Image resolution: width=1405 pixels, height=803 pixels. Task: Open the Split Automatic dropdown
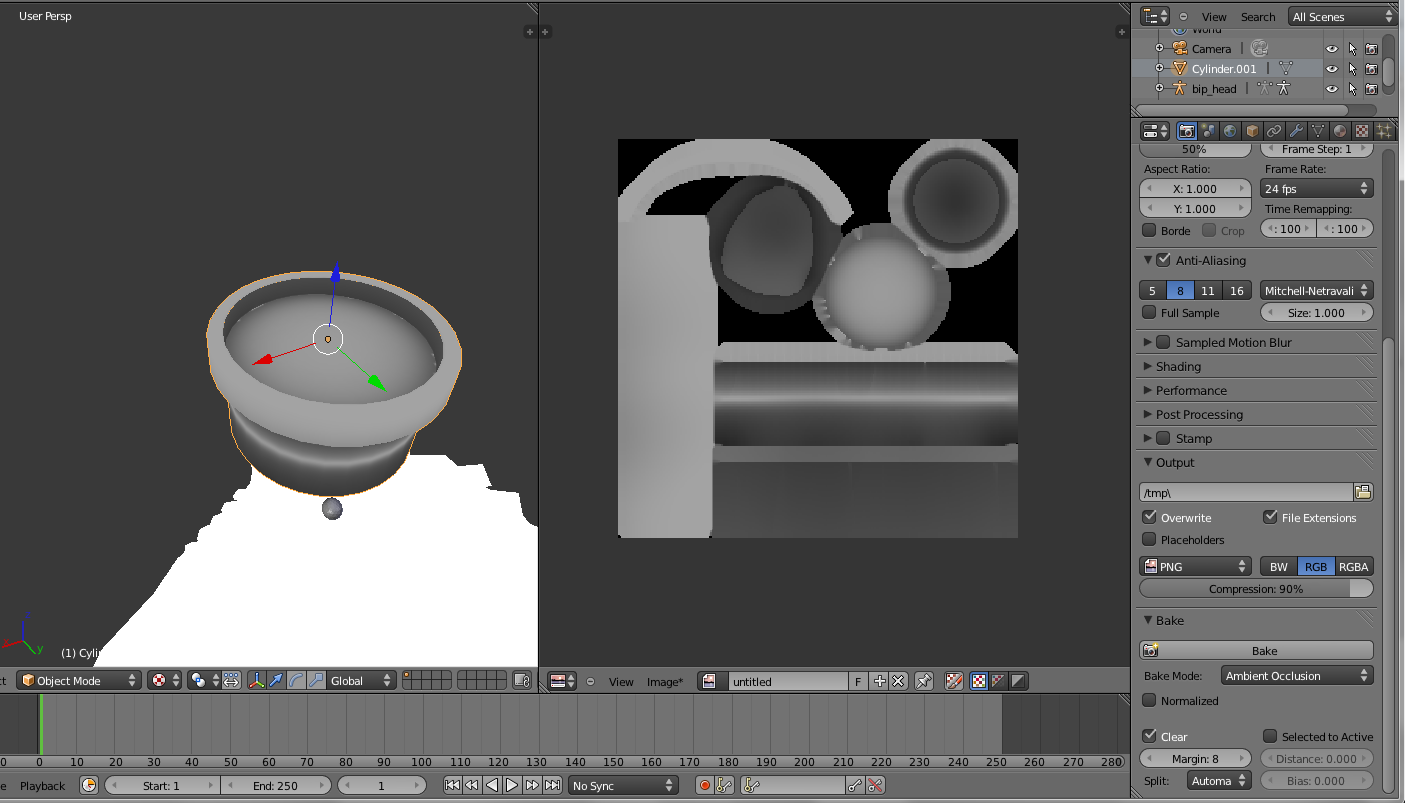(x=1220, y=780)
